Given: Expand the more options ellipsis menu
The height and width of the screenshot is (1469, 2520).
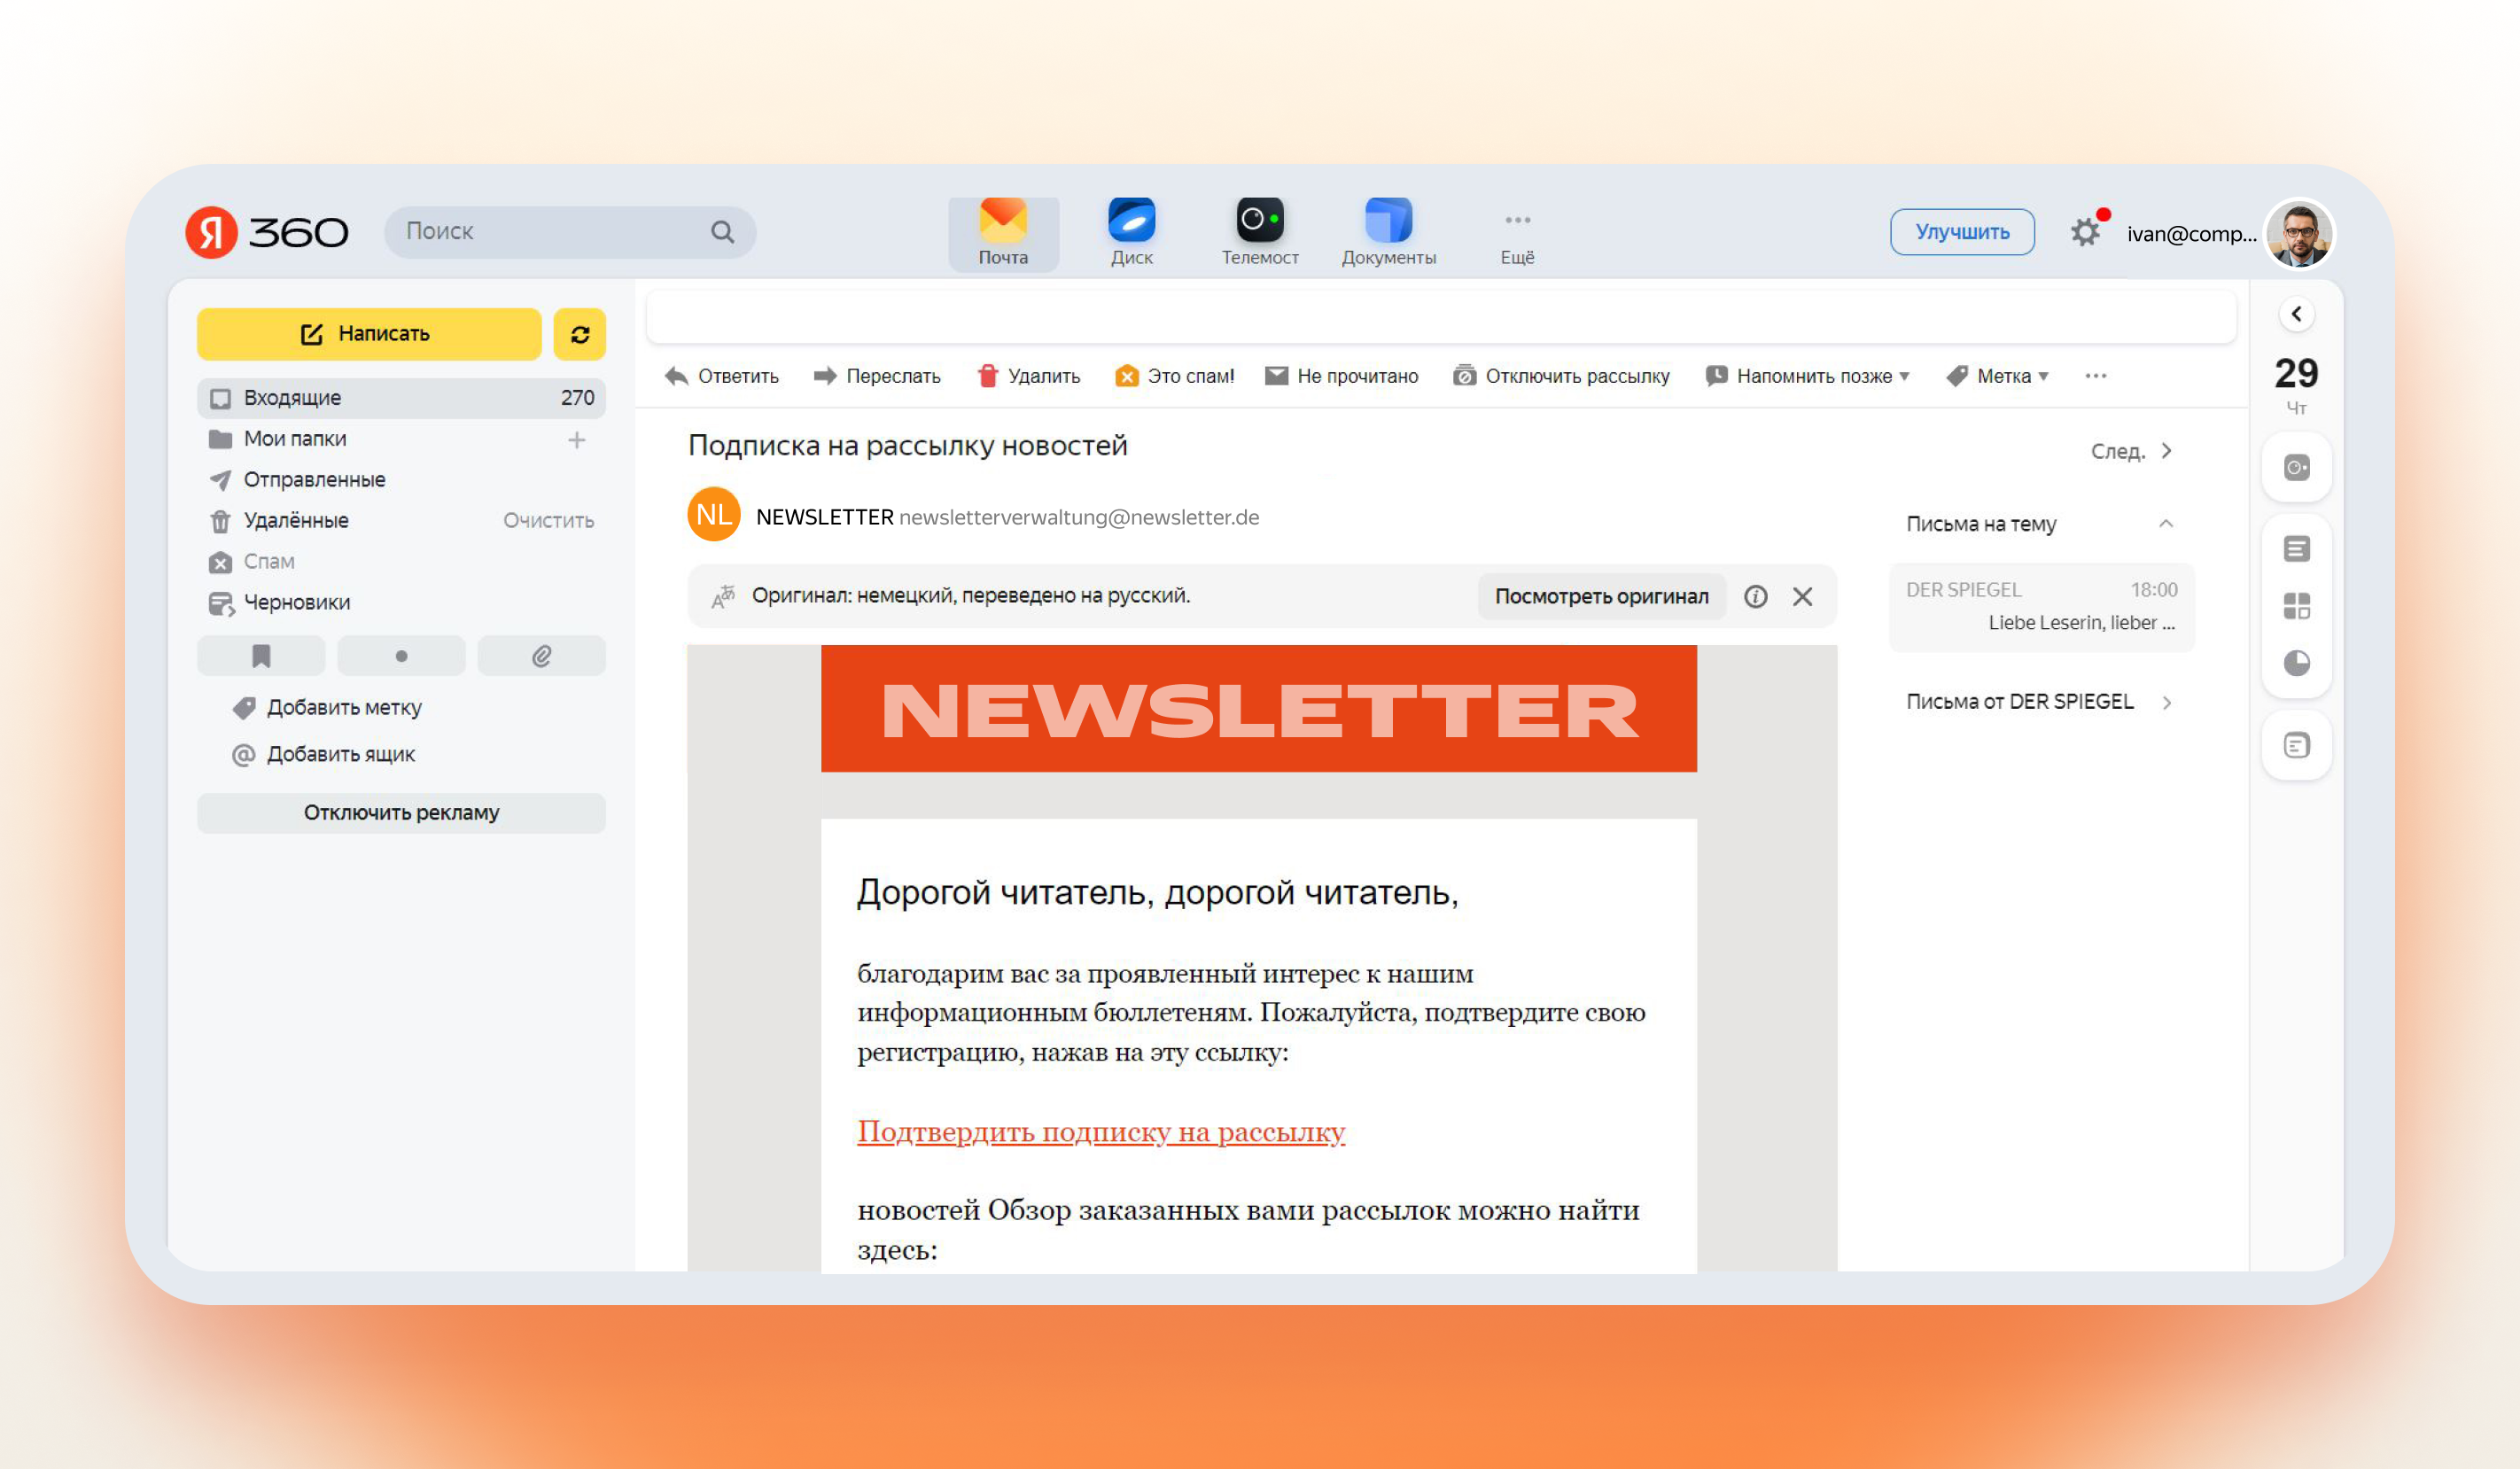Looking at the screenshot, I should (x=2096, y=374).
